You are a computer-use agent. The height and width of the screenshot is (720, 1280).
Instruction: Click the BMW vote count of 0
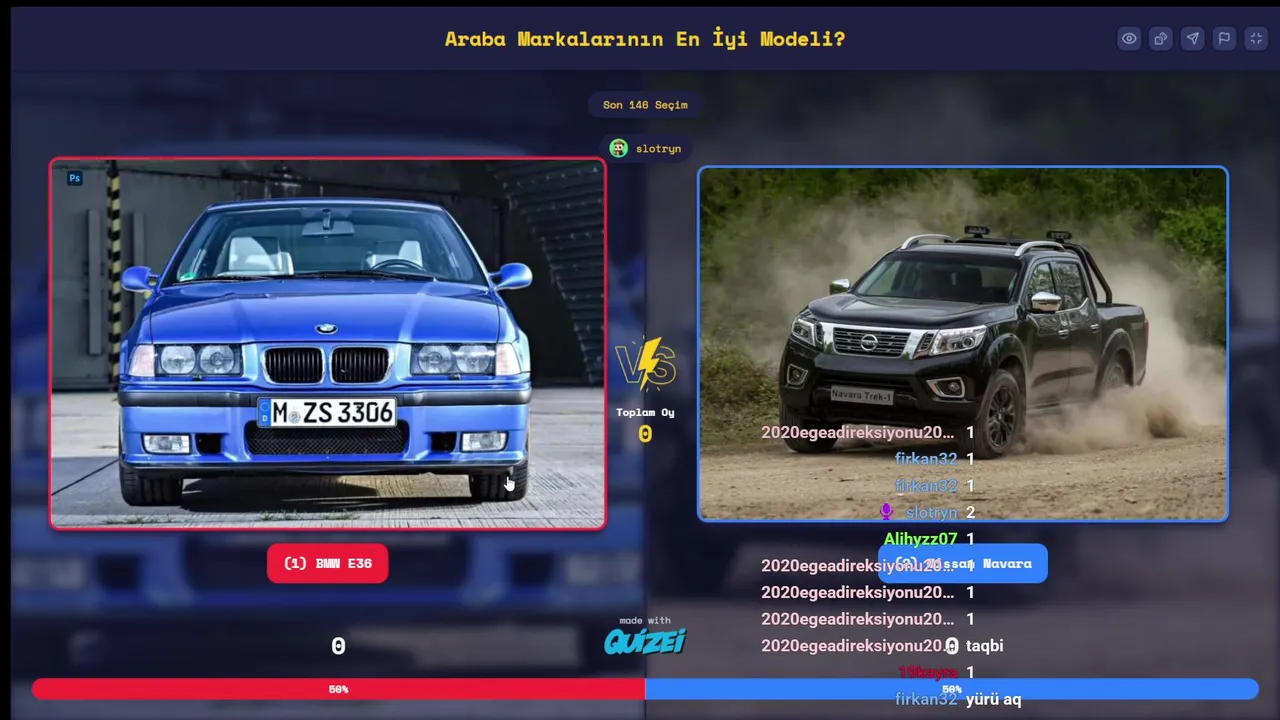(338, 646)
